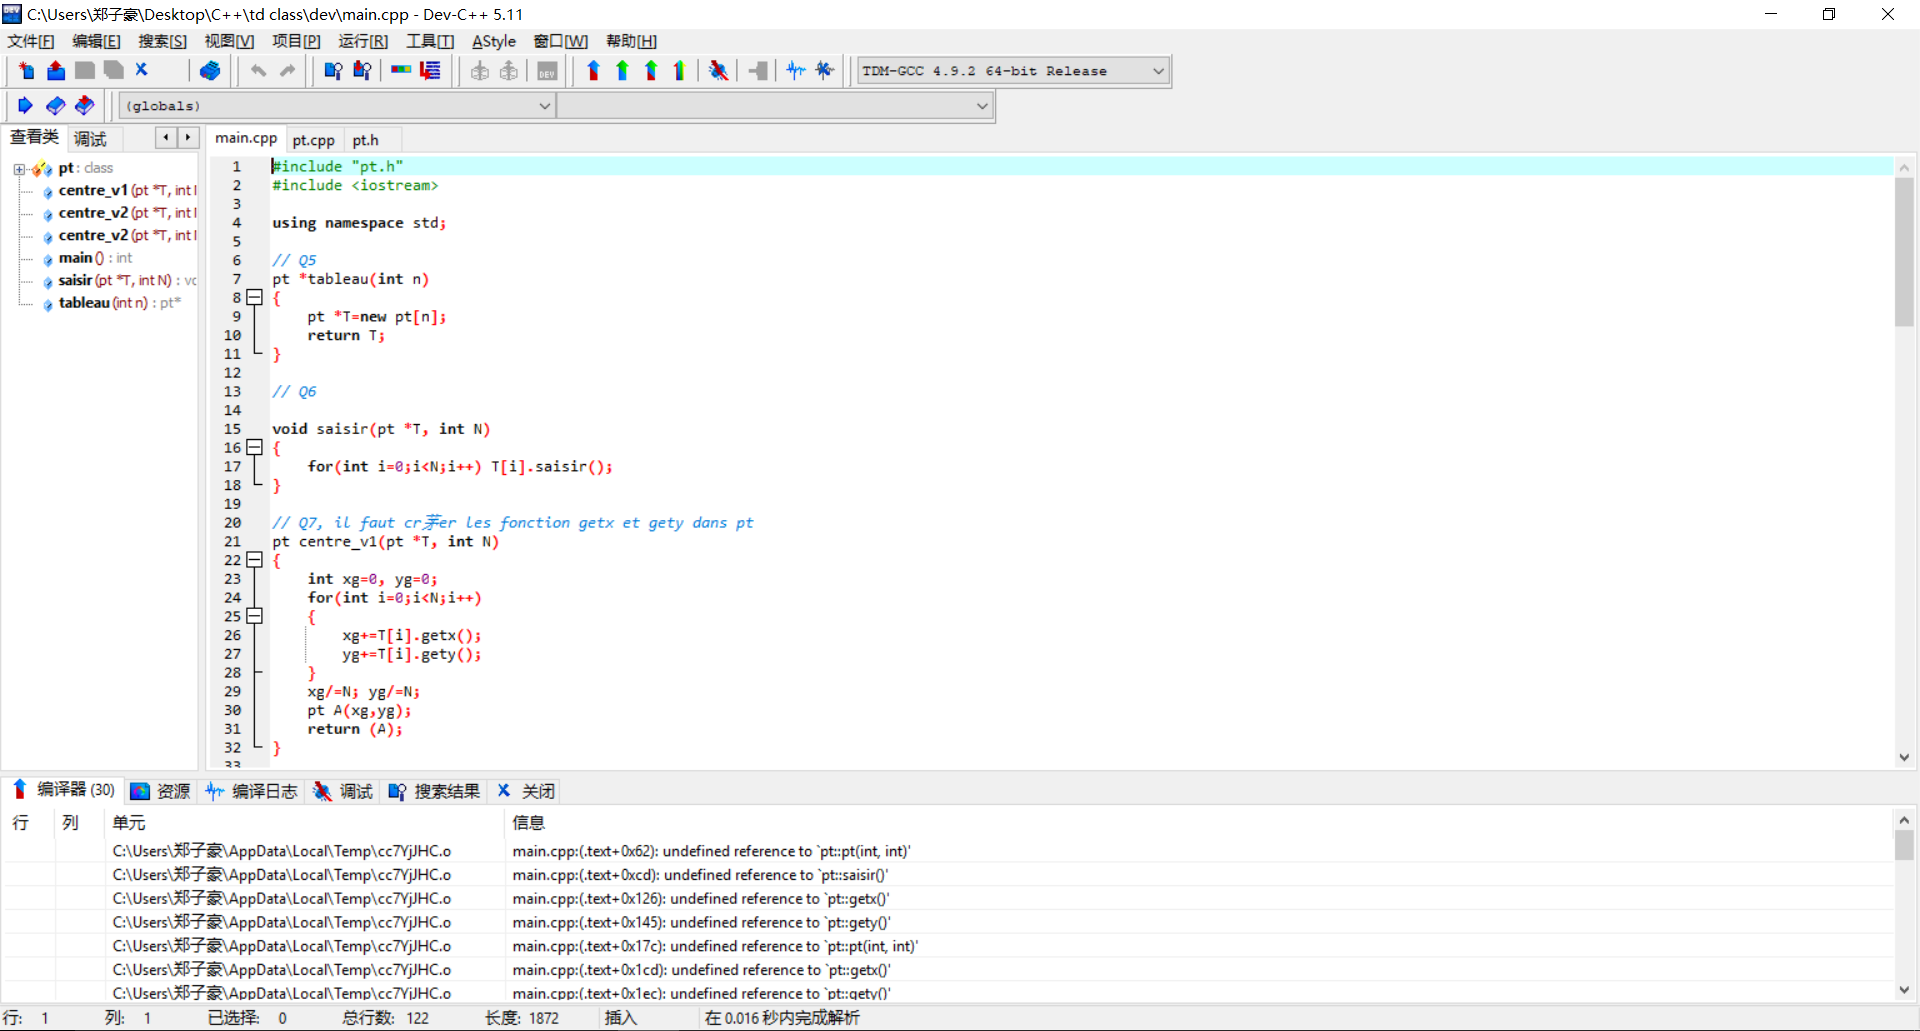This screenshot has height=1031, width=1920.
Task: Click the Goto line icon with red arrow
Action: tap(431, 71)
